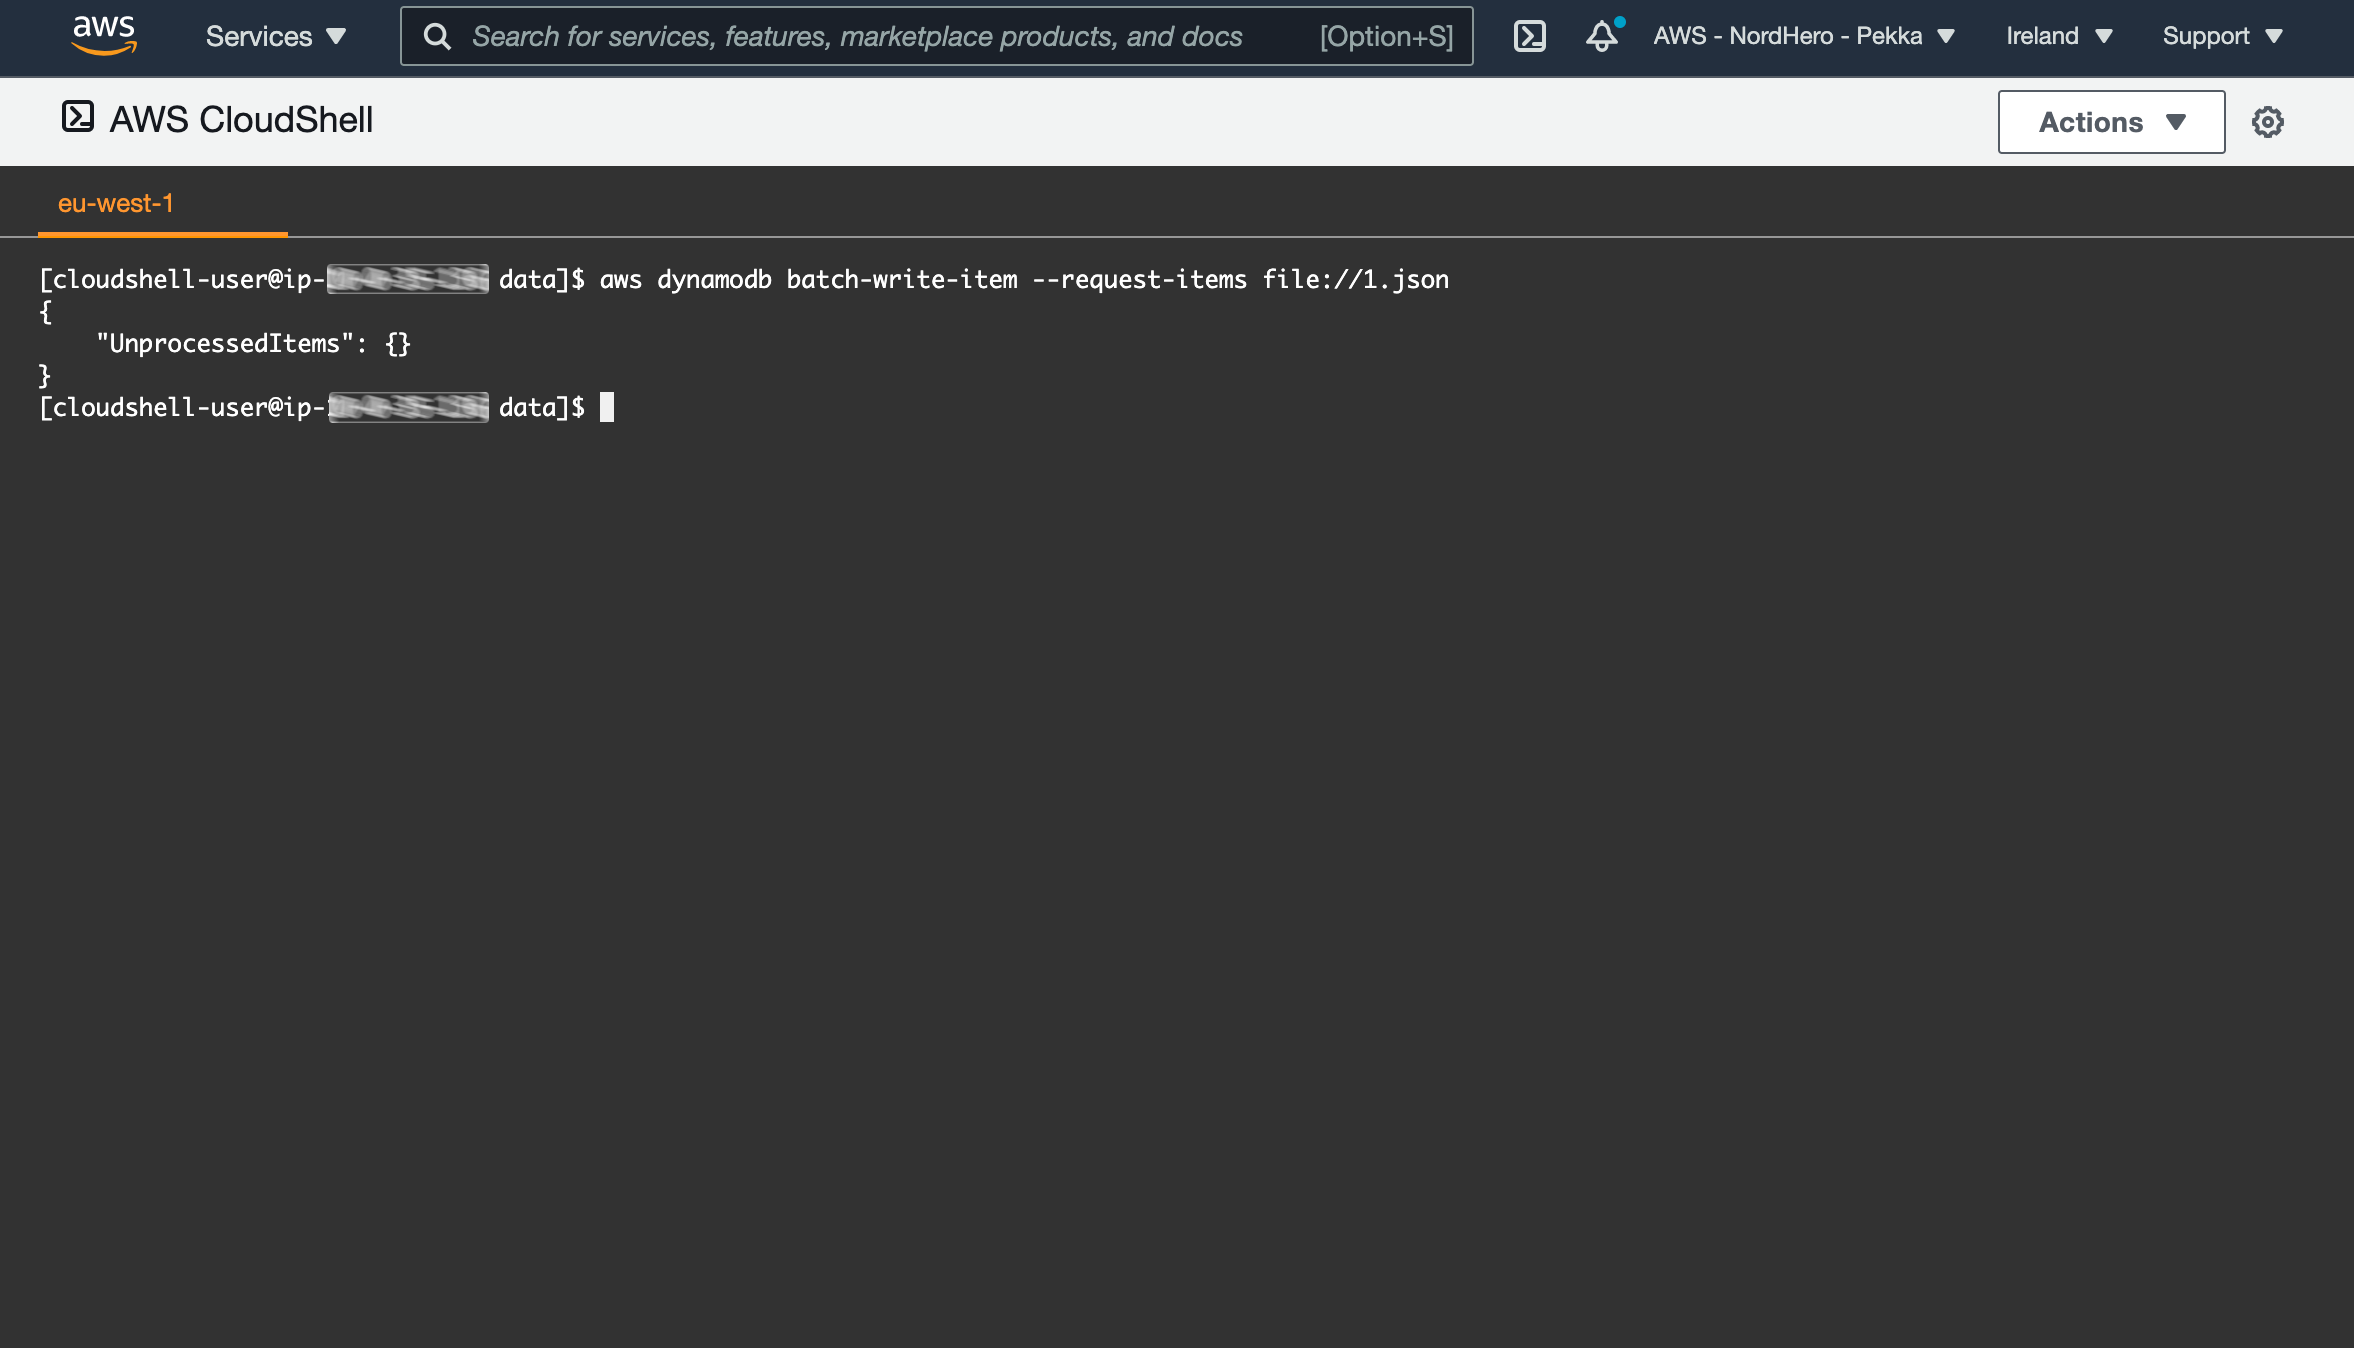2354x1348 pixels.
Task: Click the AWS logo home icon
Action: click(x=104, y=35)
